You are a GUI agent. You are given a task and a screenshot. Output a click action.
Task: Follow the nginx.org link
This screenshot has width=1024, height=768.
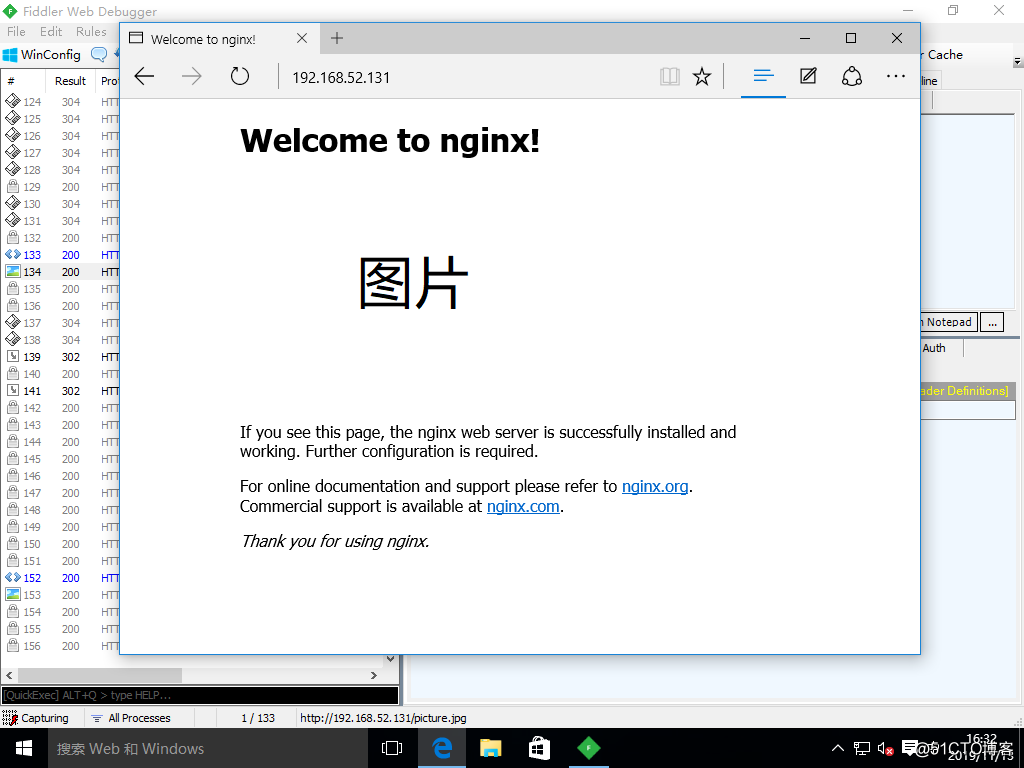pos(655,487)
